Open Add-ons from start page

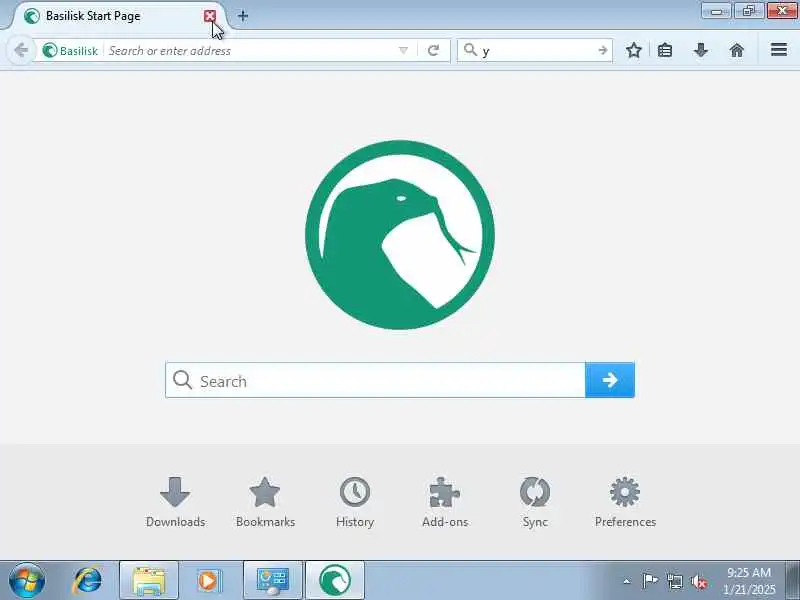[445, 503]
